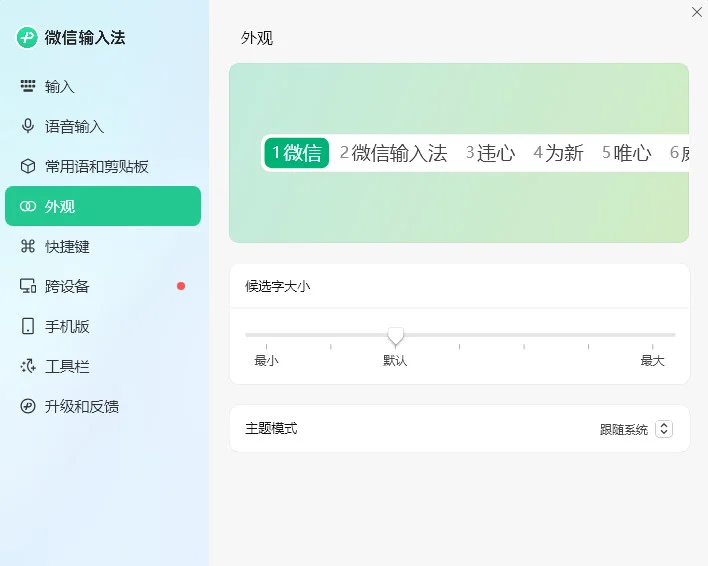This screenshot has width=708, height=566.
Task: Close the settings window
Action: (697, 12)
